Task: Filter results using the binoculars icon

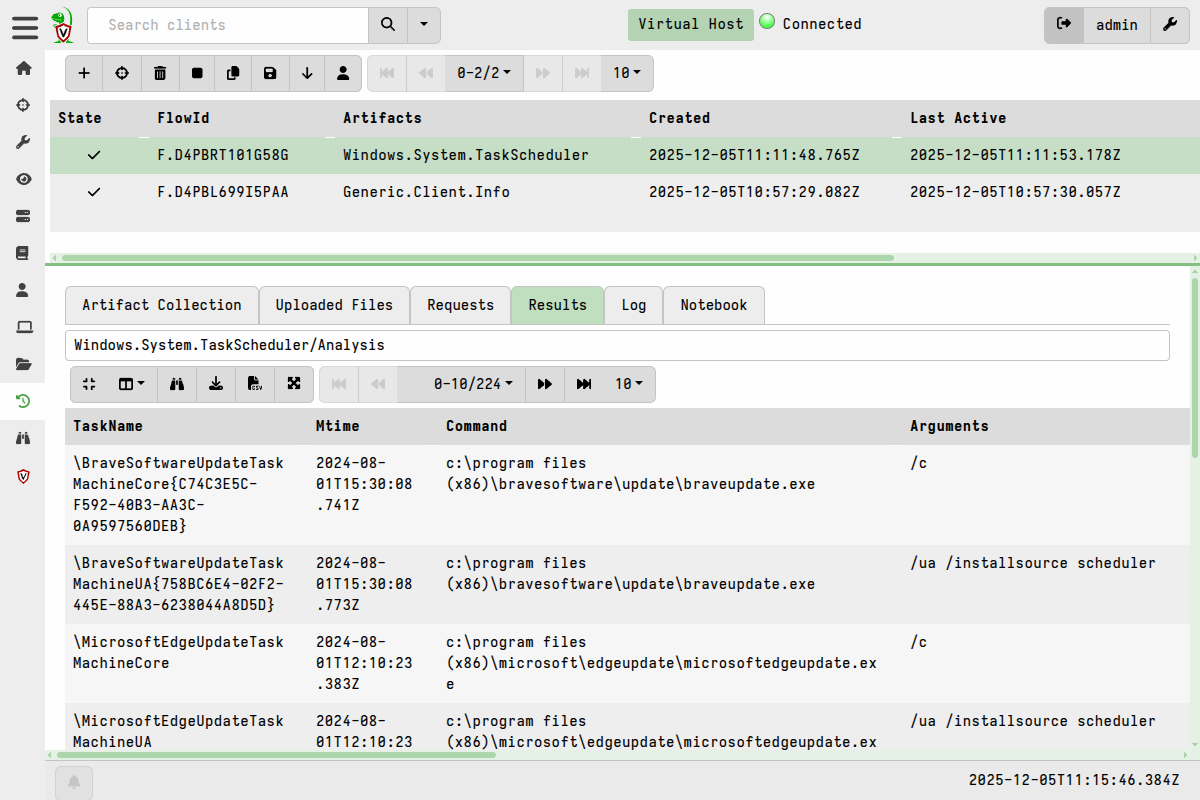Action: tap(177, 384)
